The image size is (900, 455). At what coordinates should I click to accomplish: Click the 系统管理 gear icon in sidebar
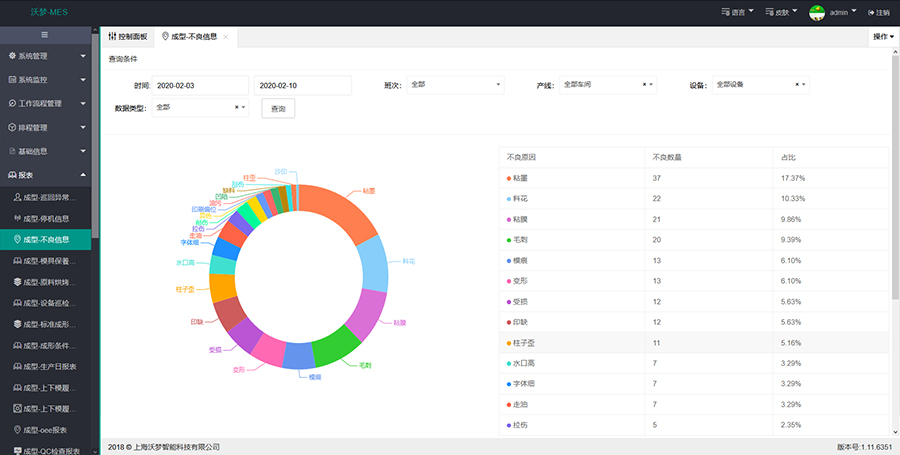[x=12, y=56]
